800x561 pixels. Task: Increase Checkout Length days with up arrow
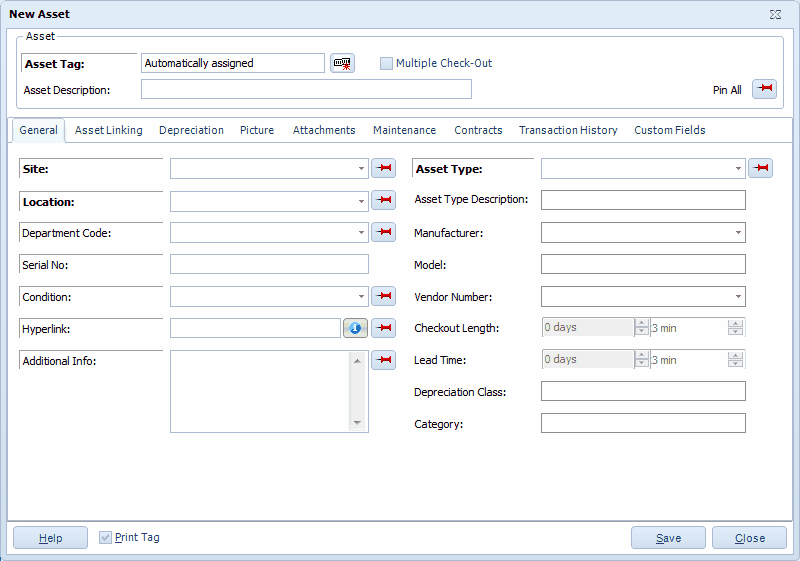click(x=642, y=323)
